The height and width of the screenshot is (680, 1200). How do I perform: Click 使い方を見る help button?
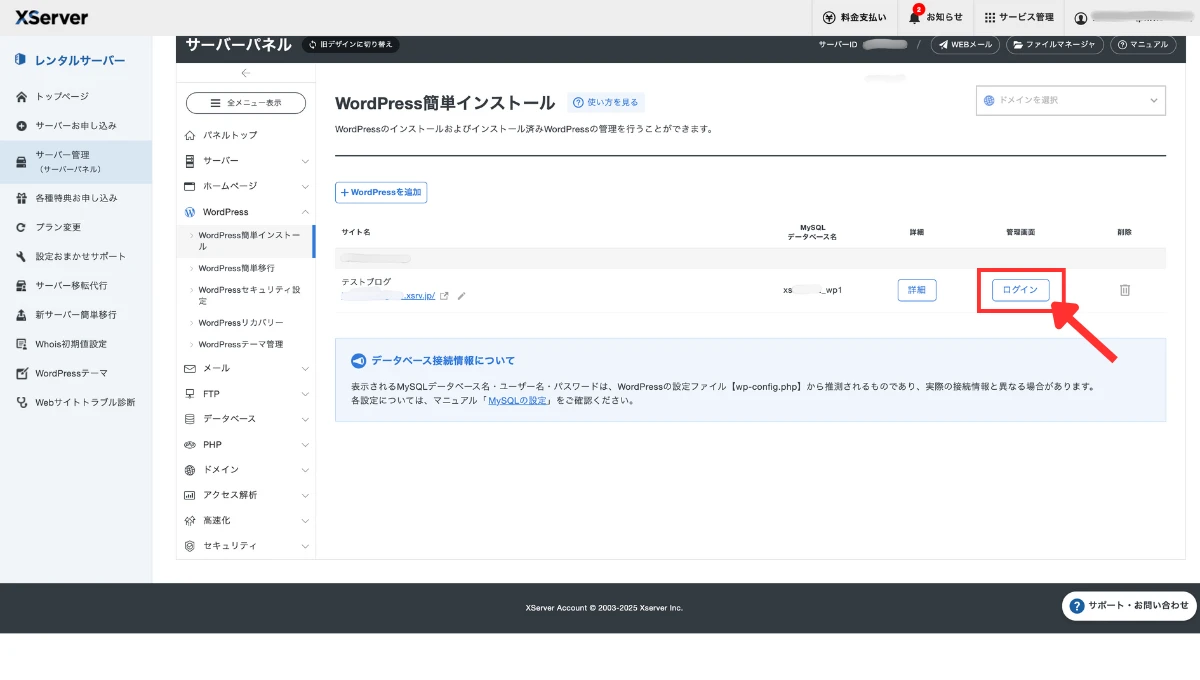point(606,102)
